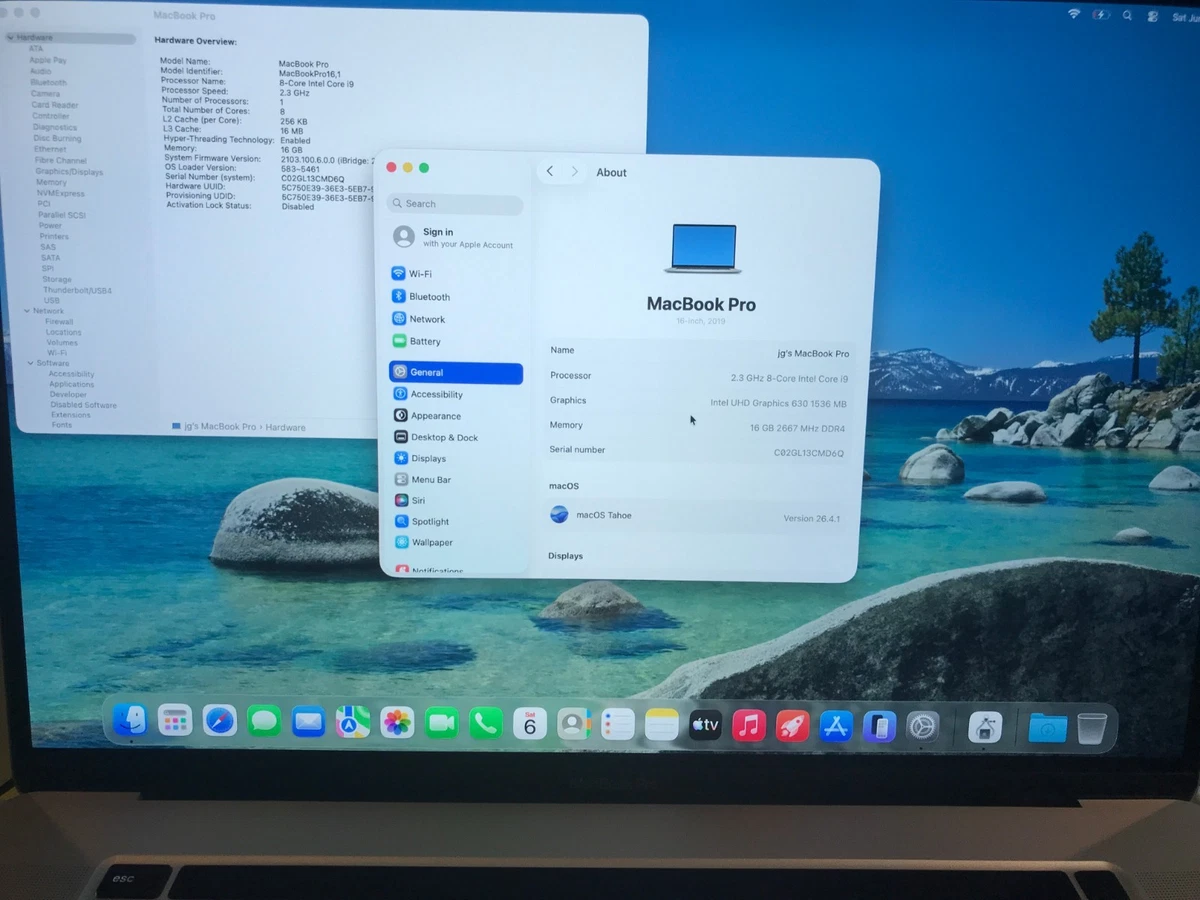Click the battery status icon in menu bar
1200x900 pixels.
coord(1102,15)
